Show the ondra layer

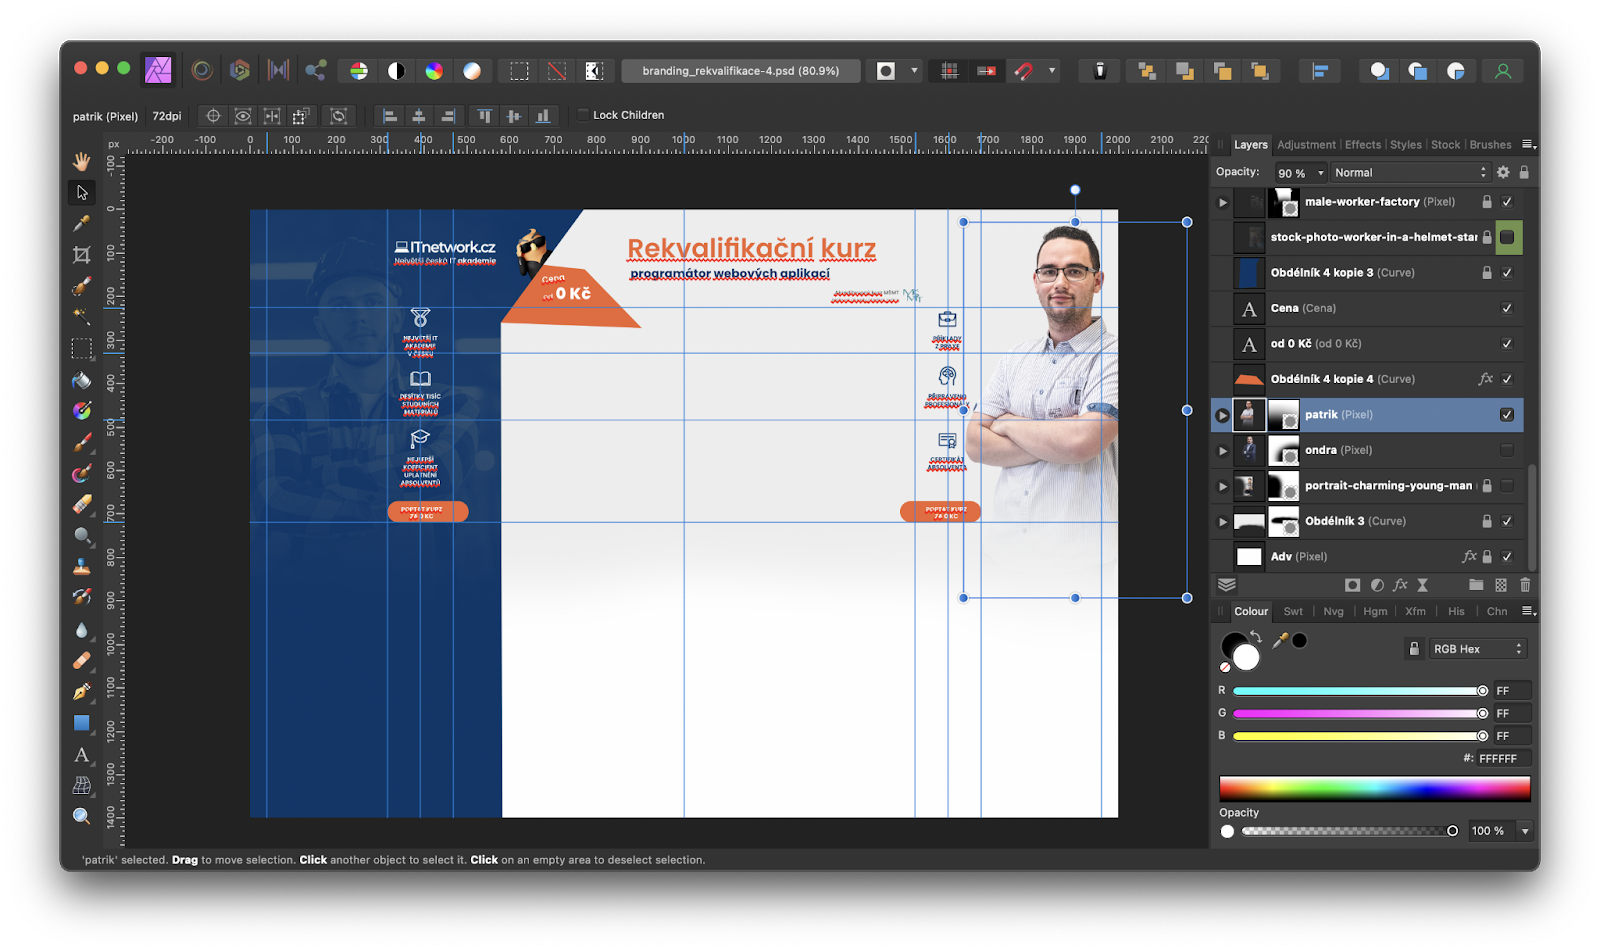click(1507, 450)
